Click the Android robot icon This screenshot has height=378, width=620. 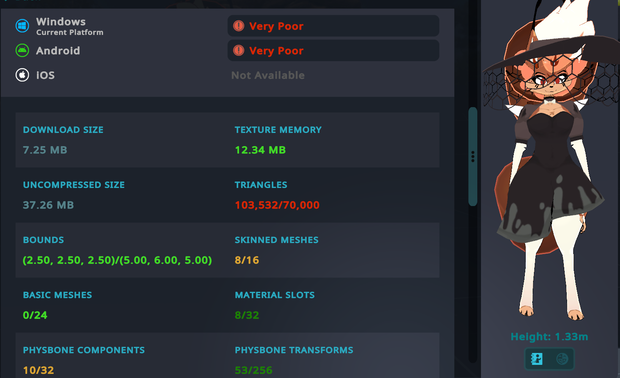coord(22,51)
